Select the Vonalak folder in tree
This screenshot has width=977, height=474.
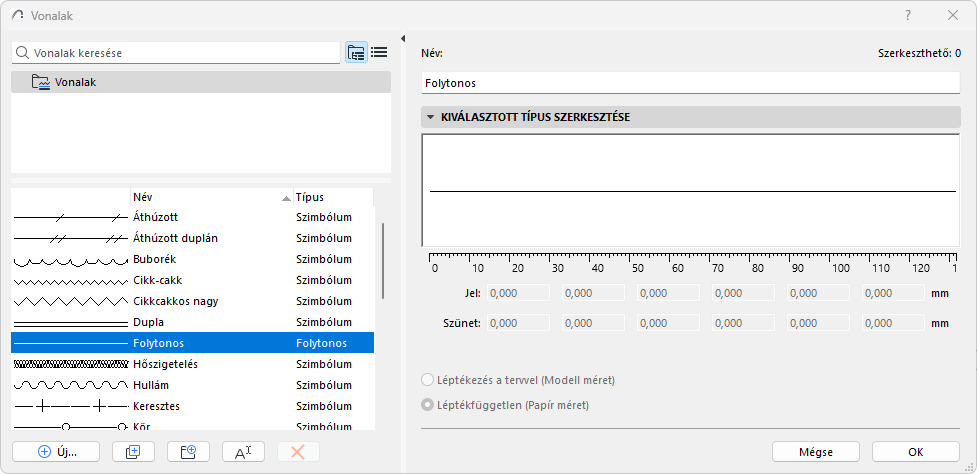click(x=201, y=82)
